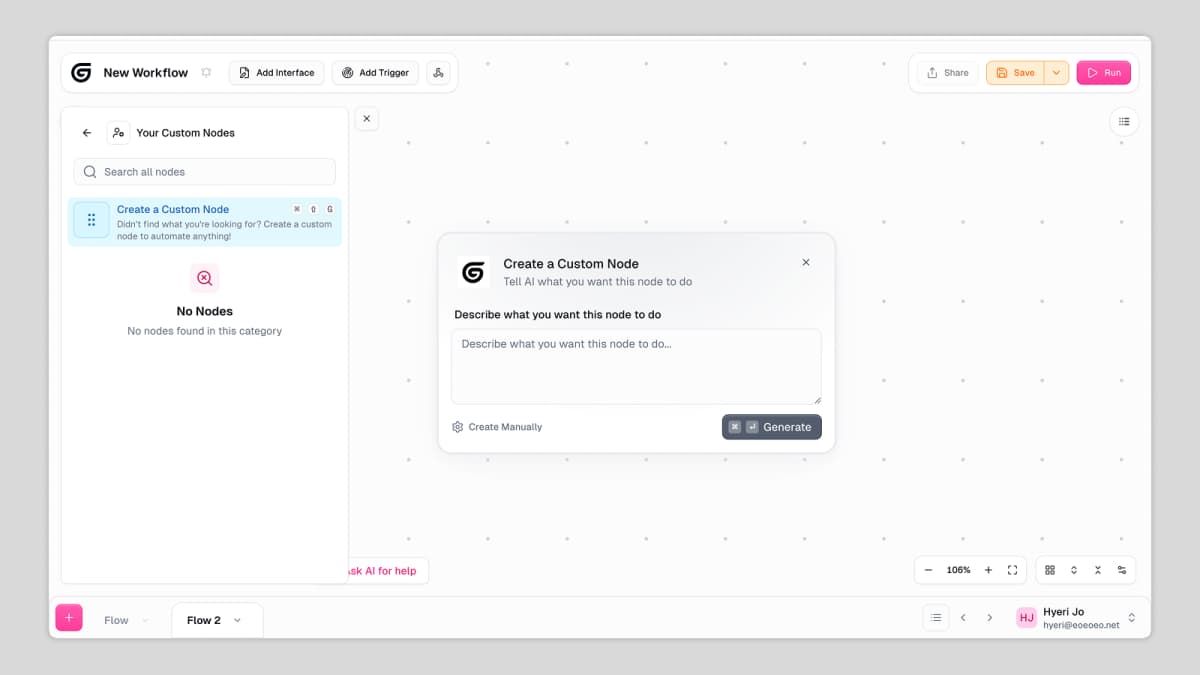This screenshot has height=675, width=1200.
Task: Open the webhook icon button after Add Trigger
Action: point(438,73)
